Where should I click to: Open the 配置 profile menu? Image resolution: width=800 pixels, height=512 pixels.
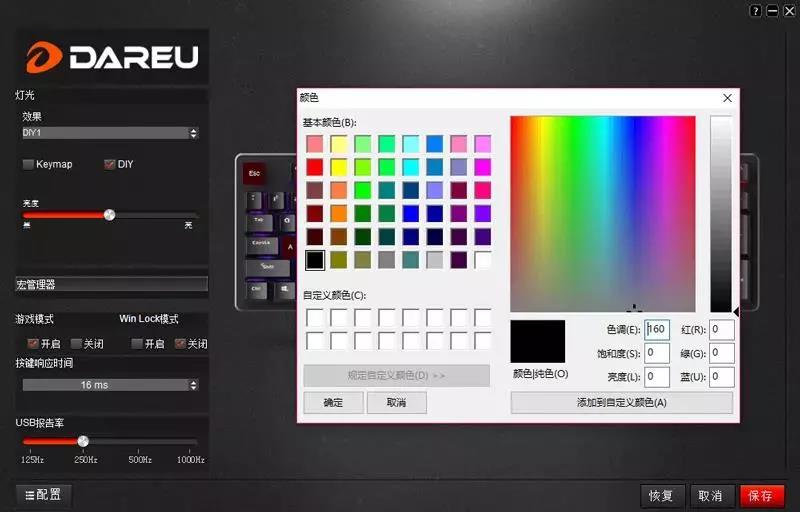click(x=44, y=494)
